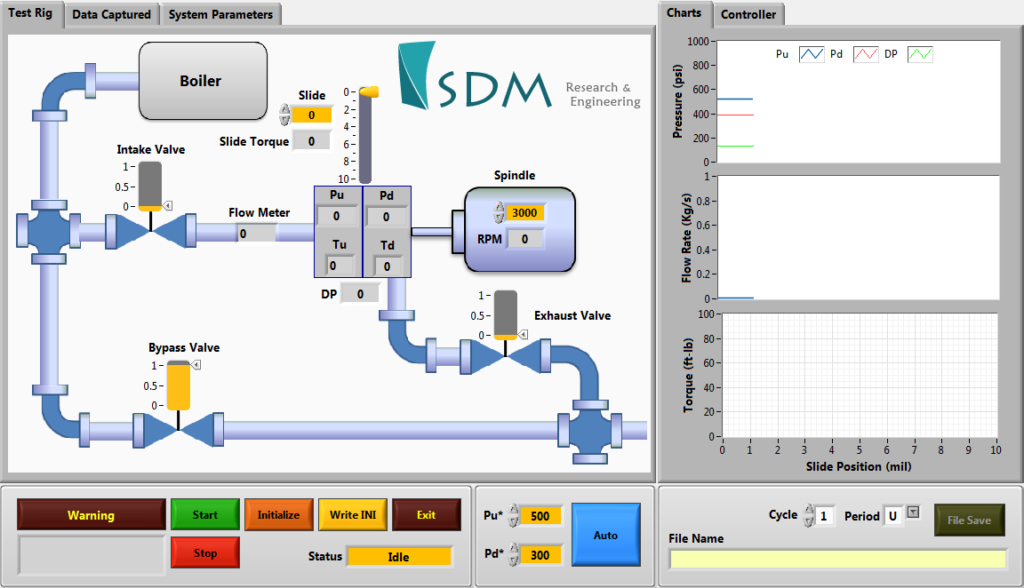This screenshot has height=588, width=1024.
Task: Increment the Cycle counter with its up arrow
Action: pyautogui.click(x=810, y=509)
